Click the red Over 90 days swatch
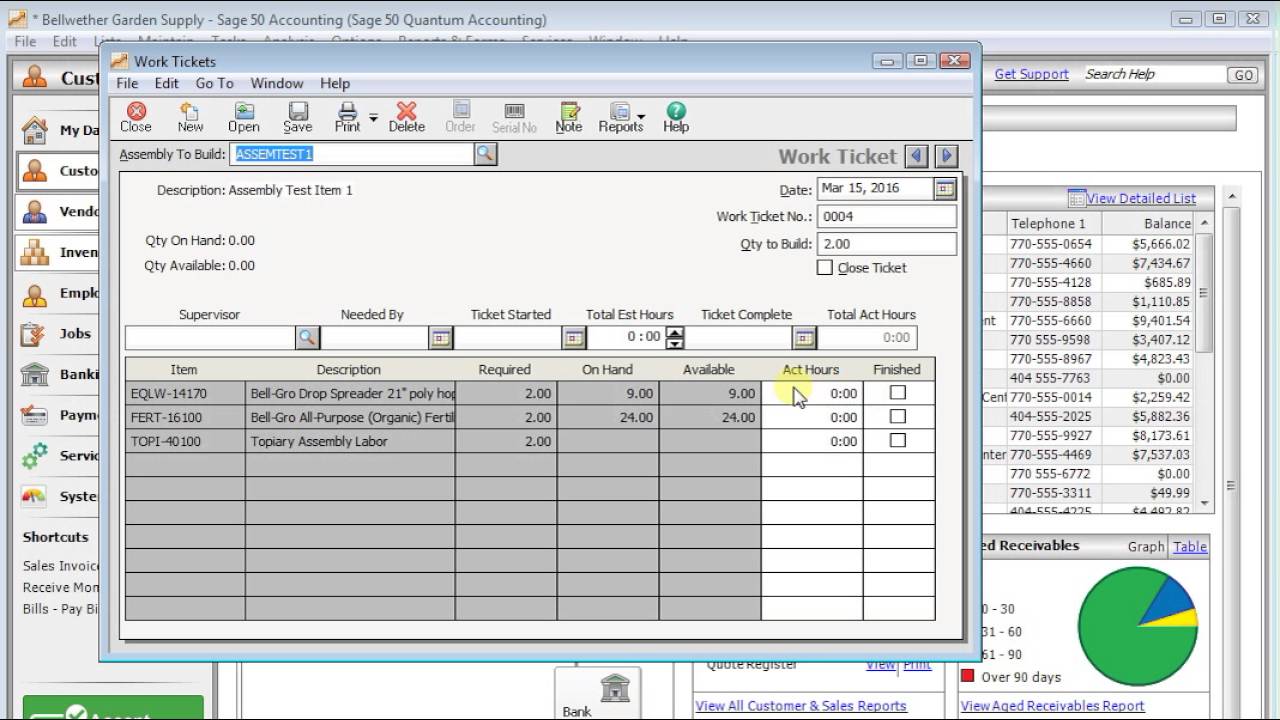 pos(967,676)
